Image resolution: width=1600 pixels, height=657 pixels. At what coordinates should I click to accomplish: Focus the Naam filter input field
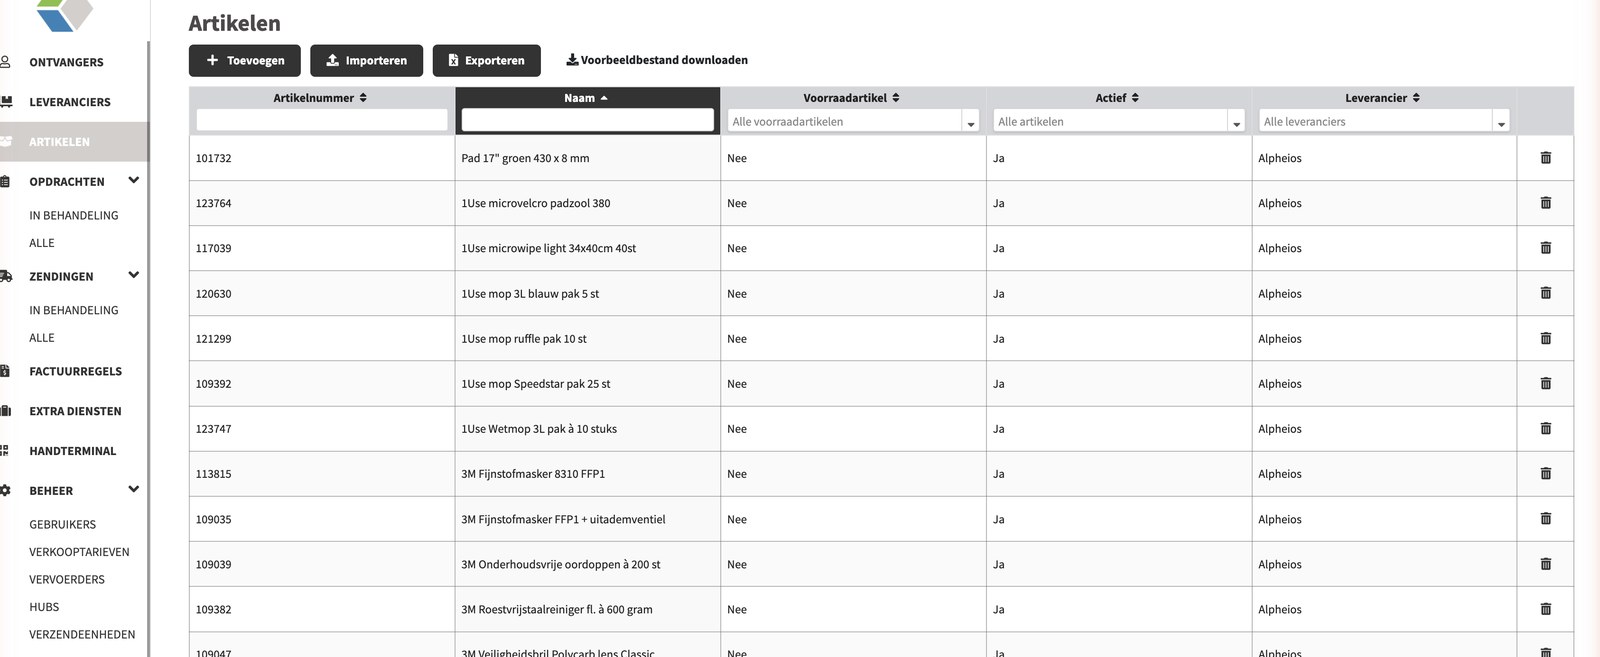click(x=587, y=120)
